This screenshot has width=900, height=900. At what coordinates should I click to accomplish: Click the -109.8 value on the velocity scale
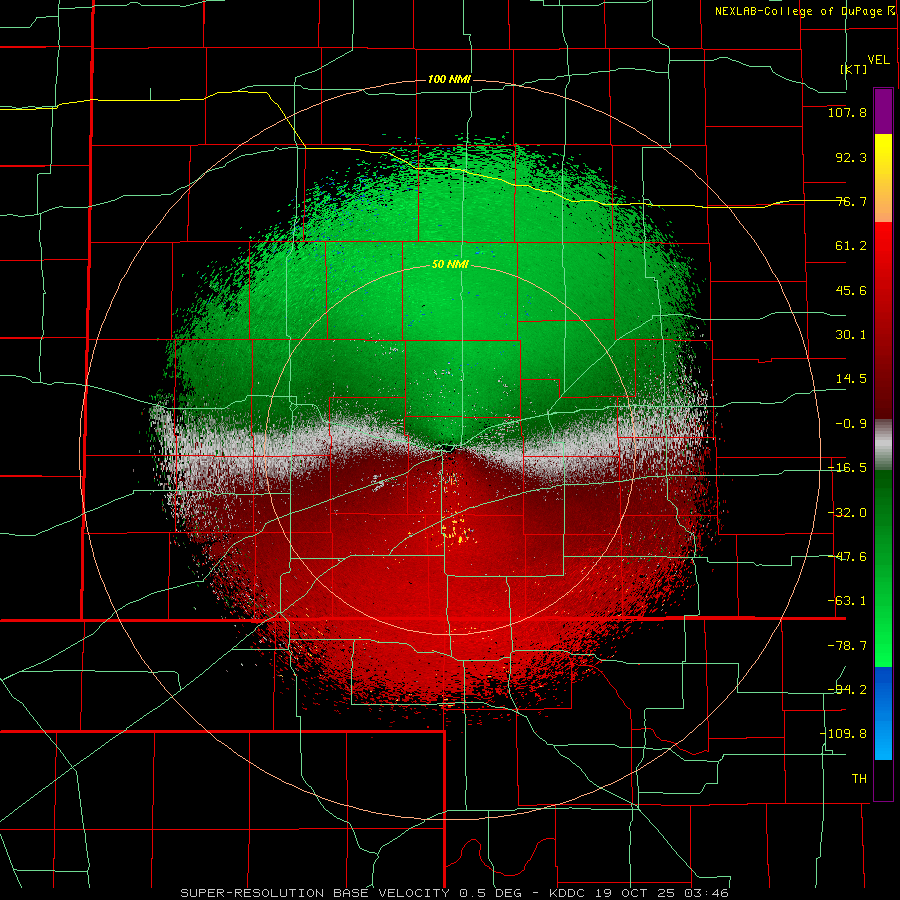point(843,734)
